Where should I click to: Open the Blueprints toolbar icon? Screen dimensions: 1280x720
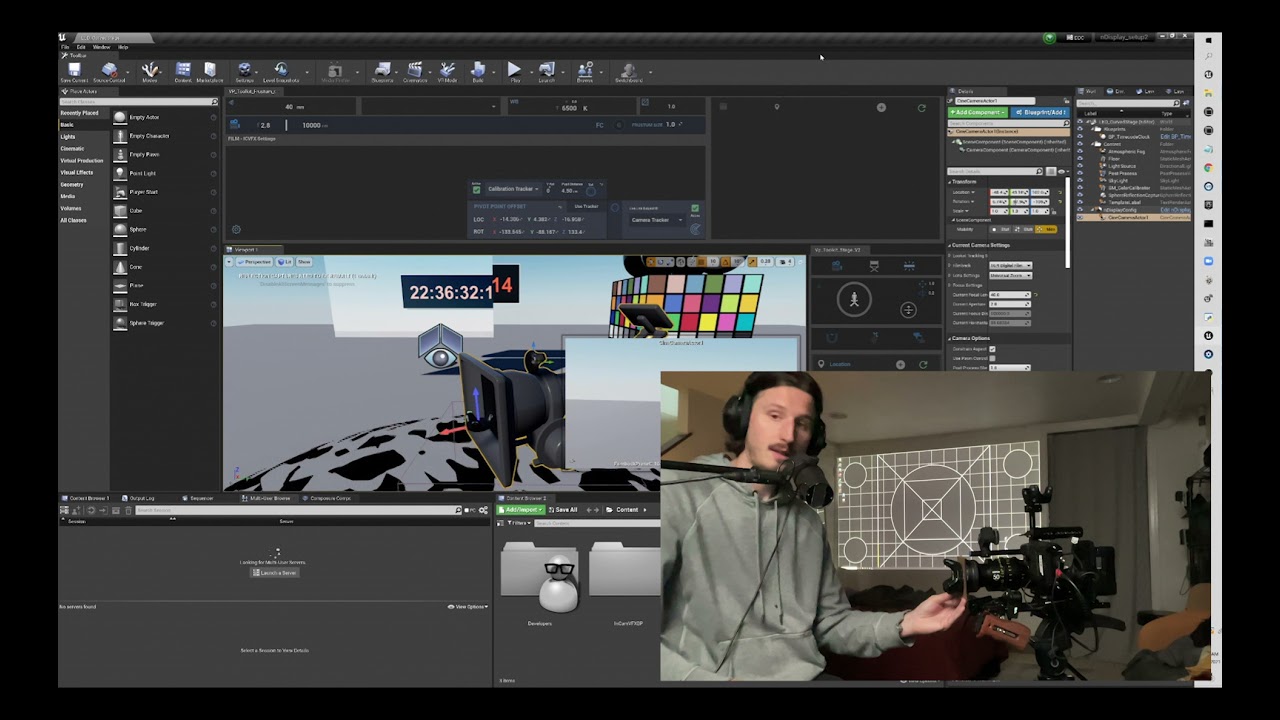[382, 71]
